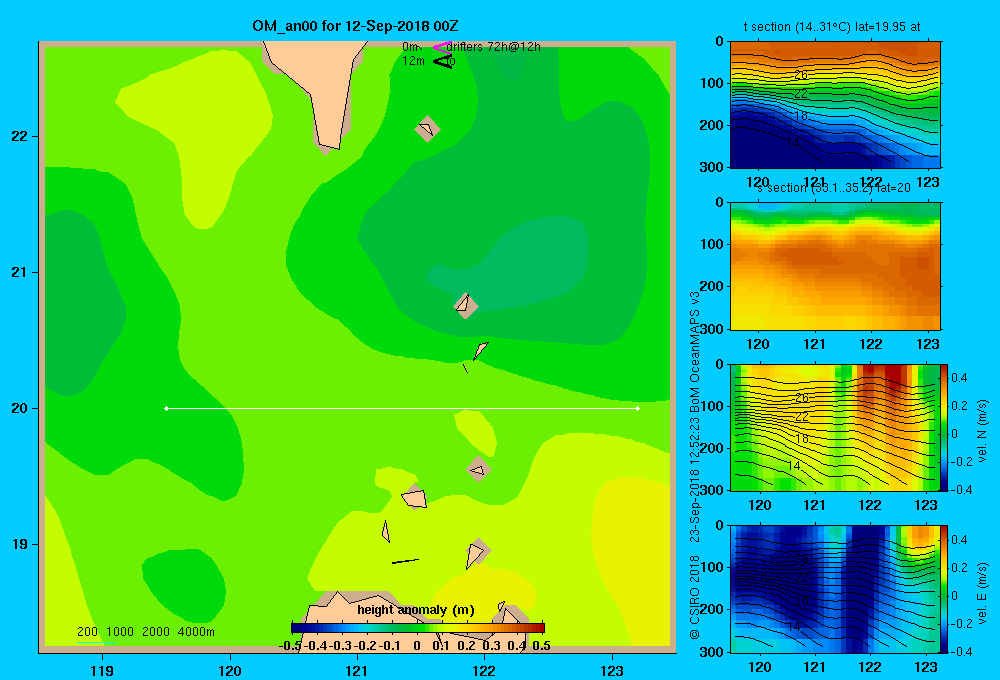The height and width of the screenshot is (680, 1000).
Task: Click the 'vel. N (m/s)' axis label
Action: [983, 431]
